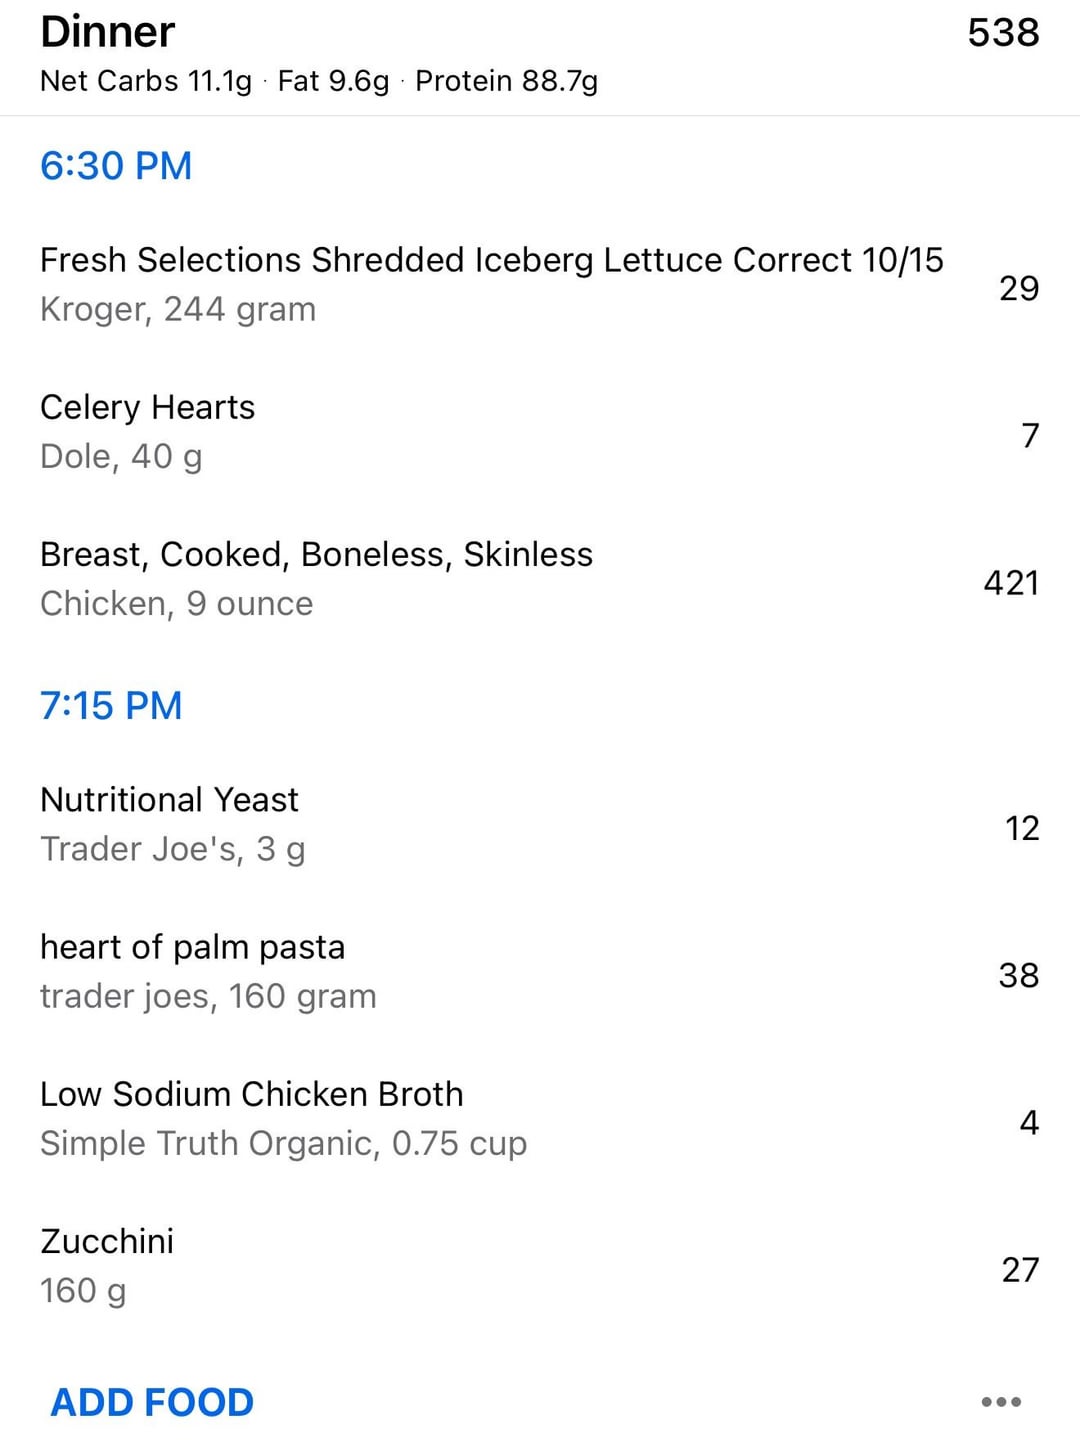Viewport: 1080px width, 1451px height.
Task: Open heart of palm pasta entry
Action: point(540,971)
